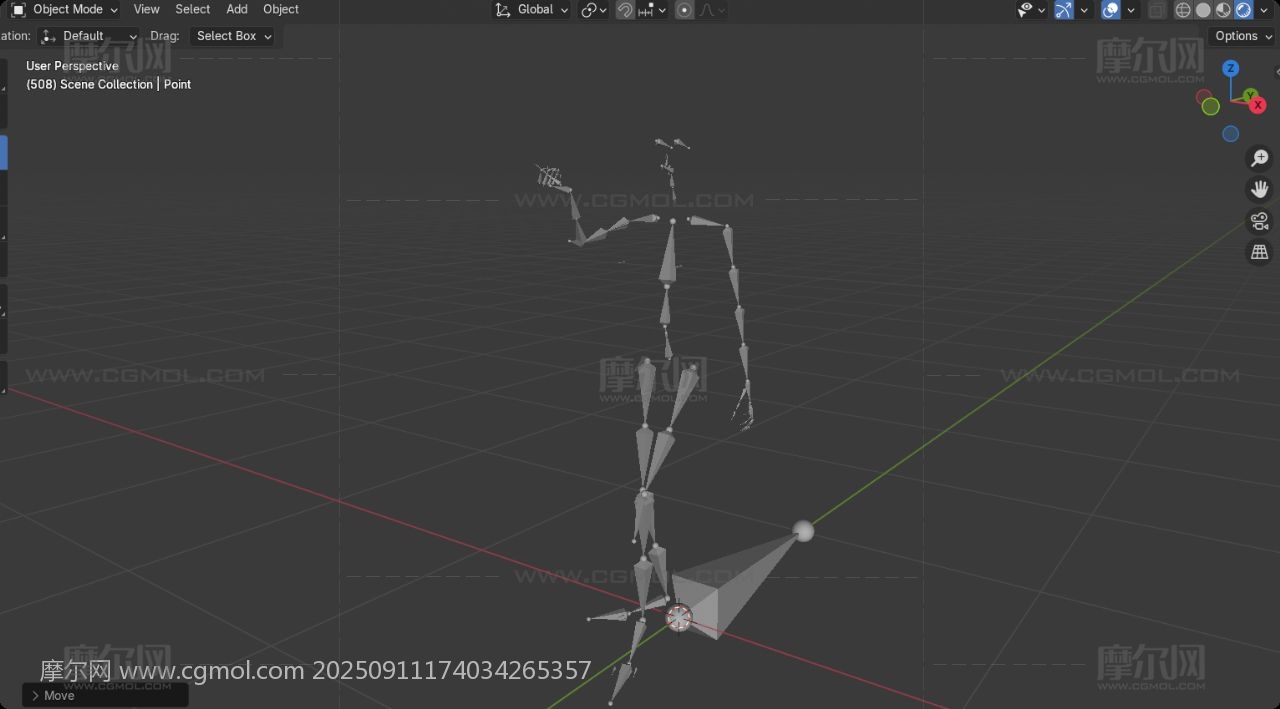Switch to Material Preview shading

(1223, 10)
